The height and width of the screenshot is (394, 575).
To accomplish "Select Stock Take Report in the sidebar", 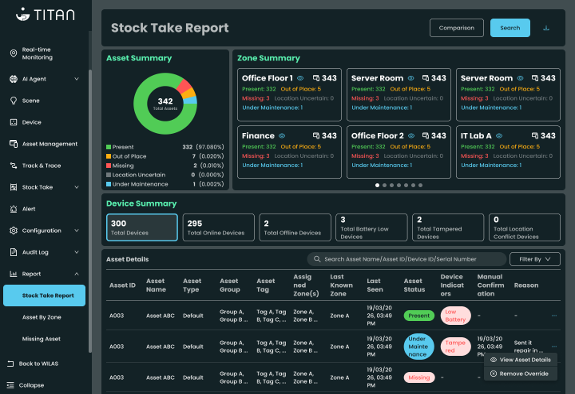I will [44, 295].
